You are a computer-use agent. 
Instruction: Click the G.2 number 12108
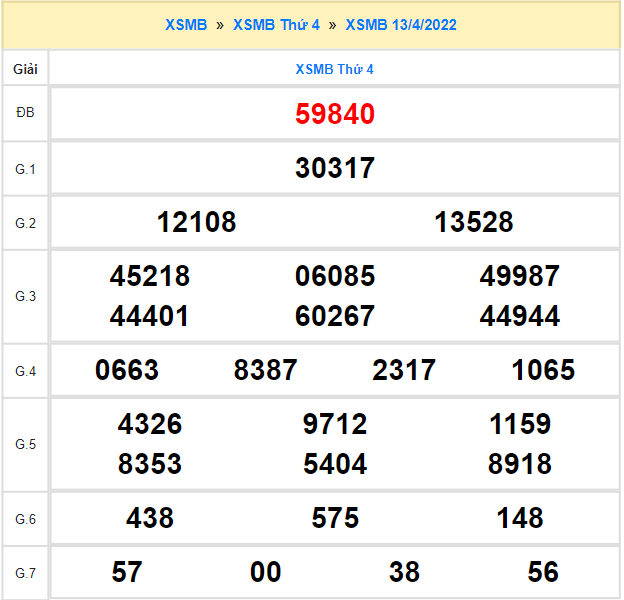point(196,222)
